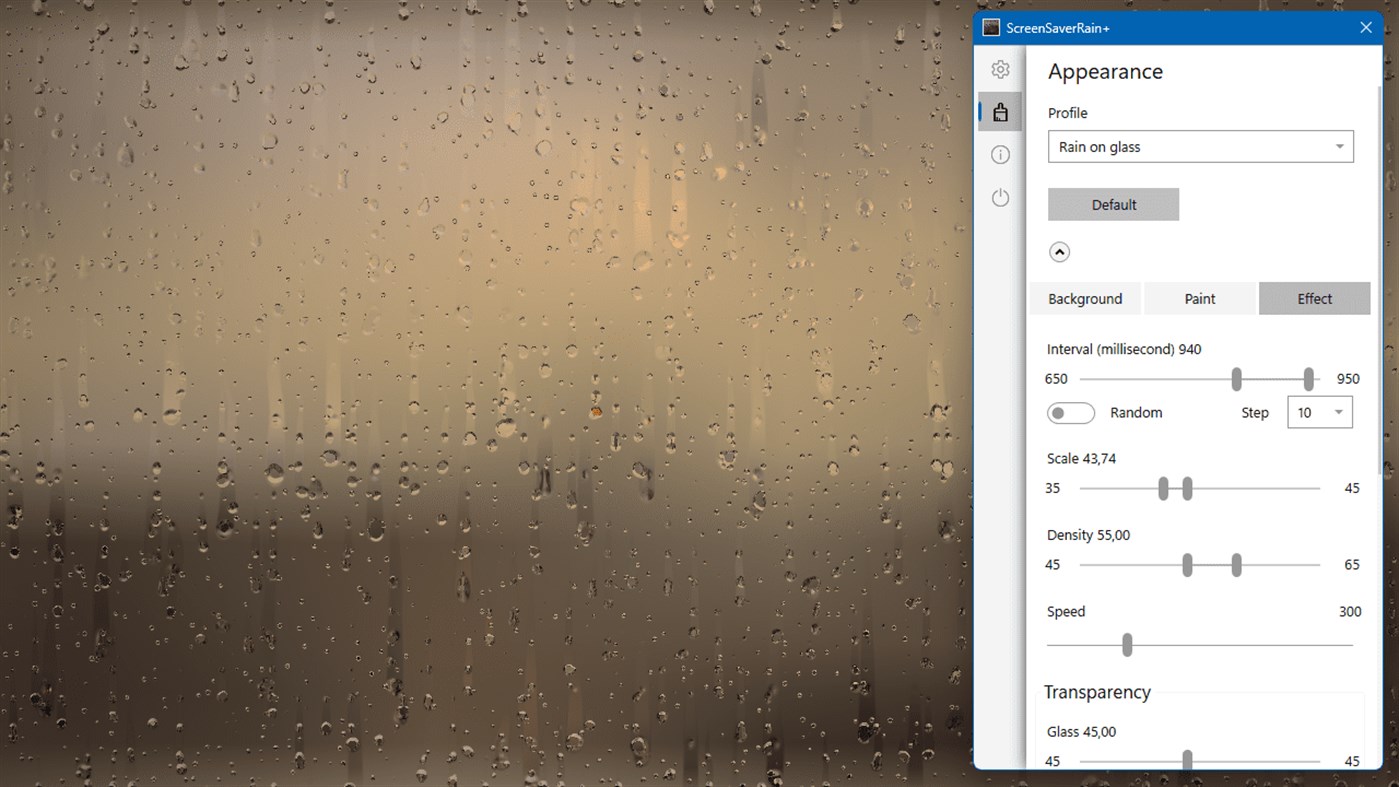This screenshot has width=1399, height=787.
Task: Collapse the settings section with the up chevron
Action: [x=1059, y=251]
